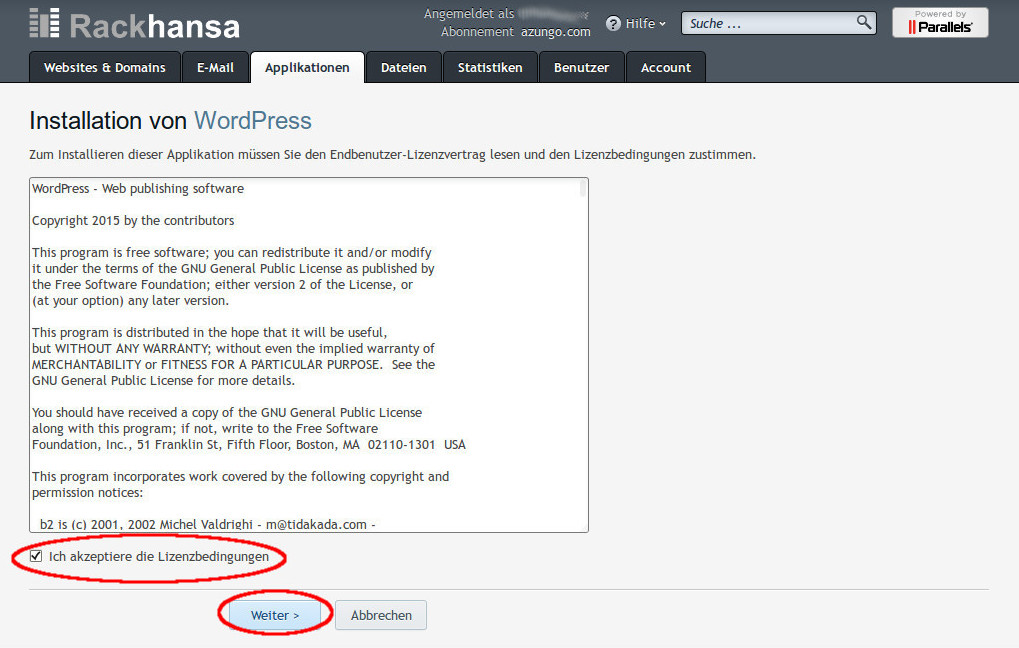Image resolution: width=1019 pixels, height=648 pixels.
Task: Click the 'Angemeldet als' label
Action: 469,14
